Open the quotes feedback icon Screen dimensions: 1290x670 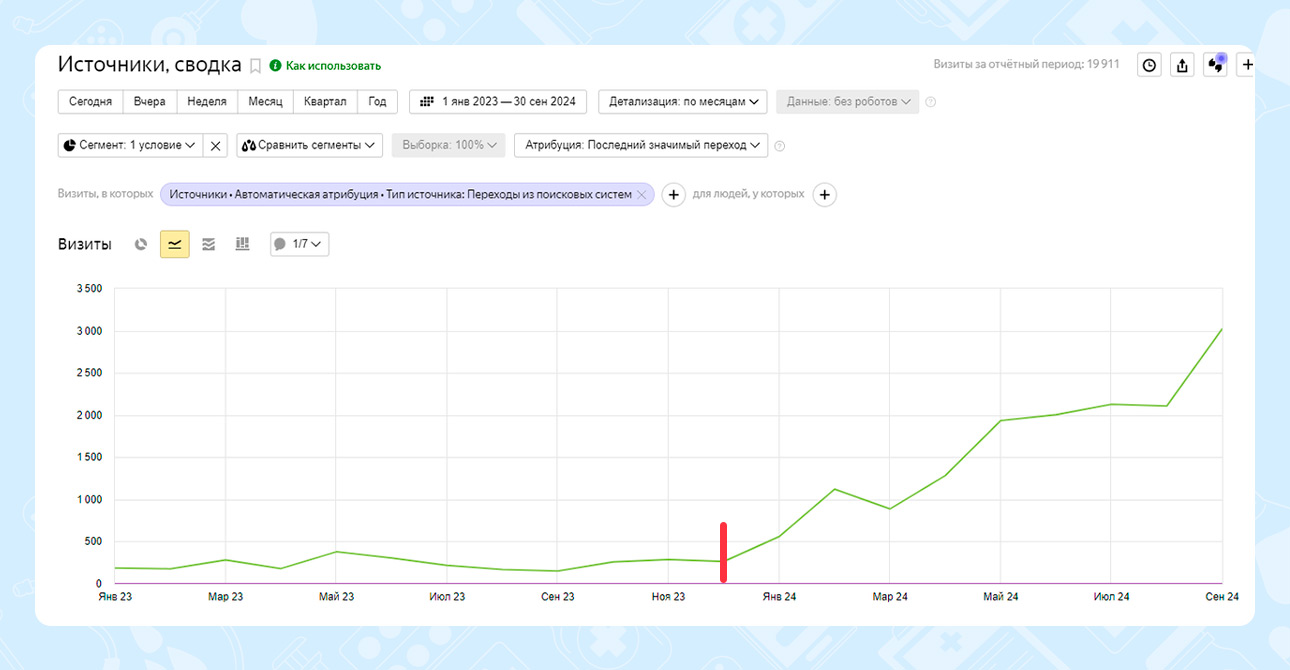pyautogui.click(x=1215, y=66)
